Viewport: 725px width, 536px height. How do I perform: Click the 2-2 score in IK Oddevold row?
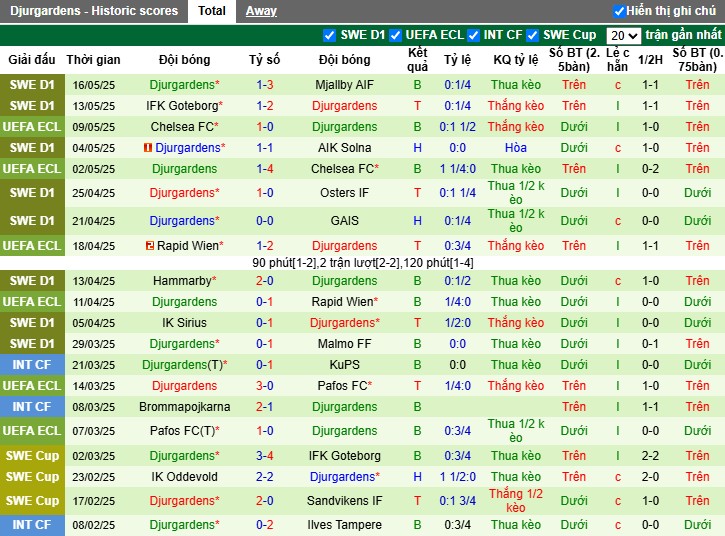[x=265, y=477]
